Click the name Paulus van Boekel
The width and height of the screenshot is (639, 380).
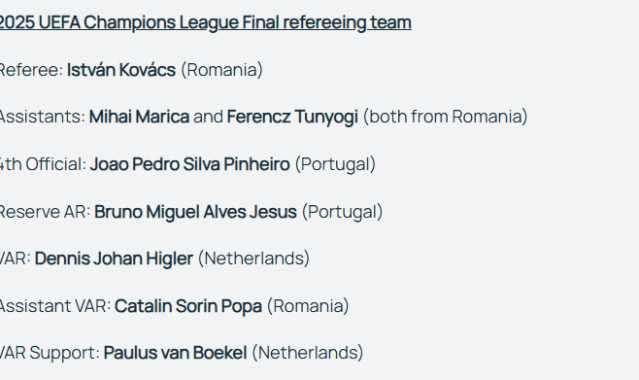point(175,353)
